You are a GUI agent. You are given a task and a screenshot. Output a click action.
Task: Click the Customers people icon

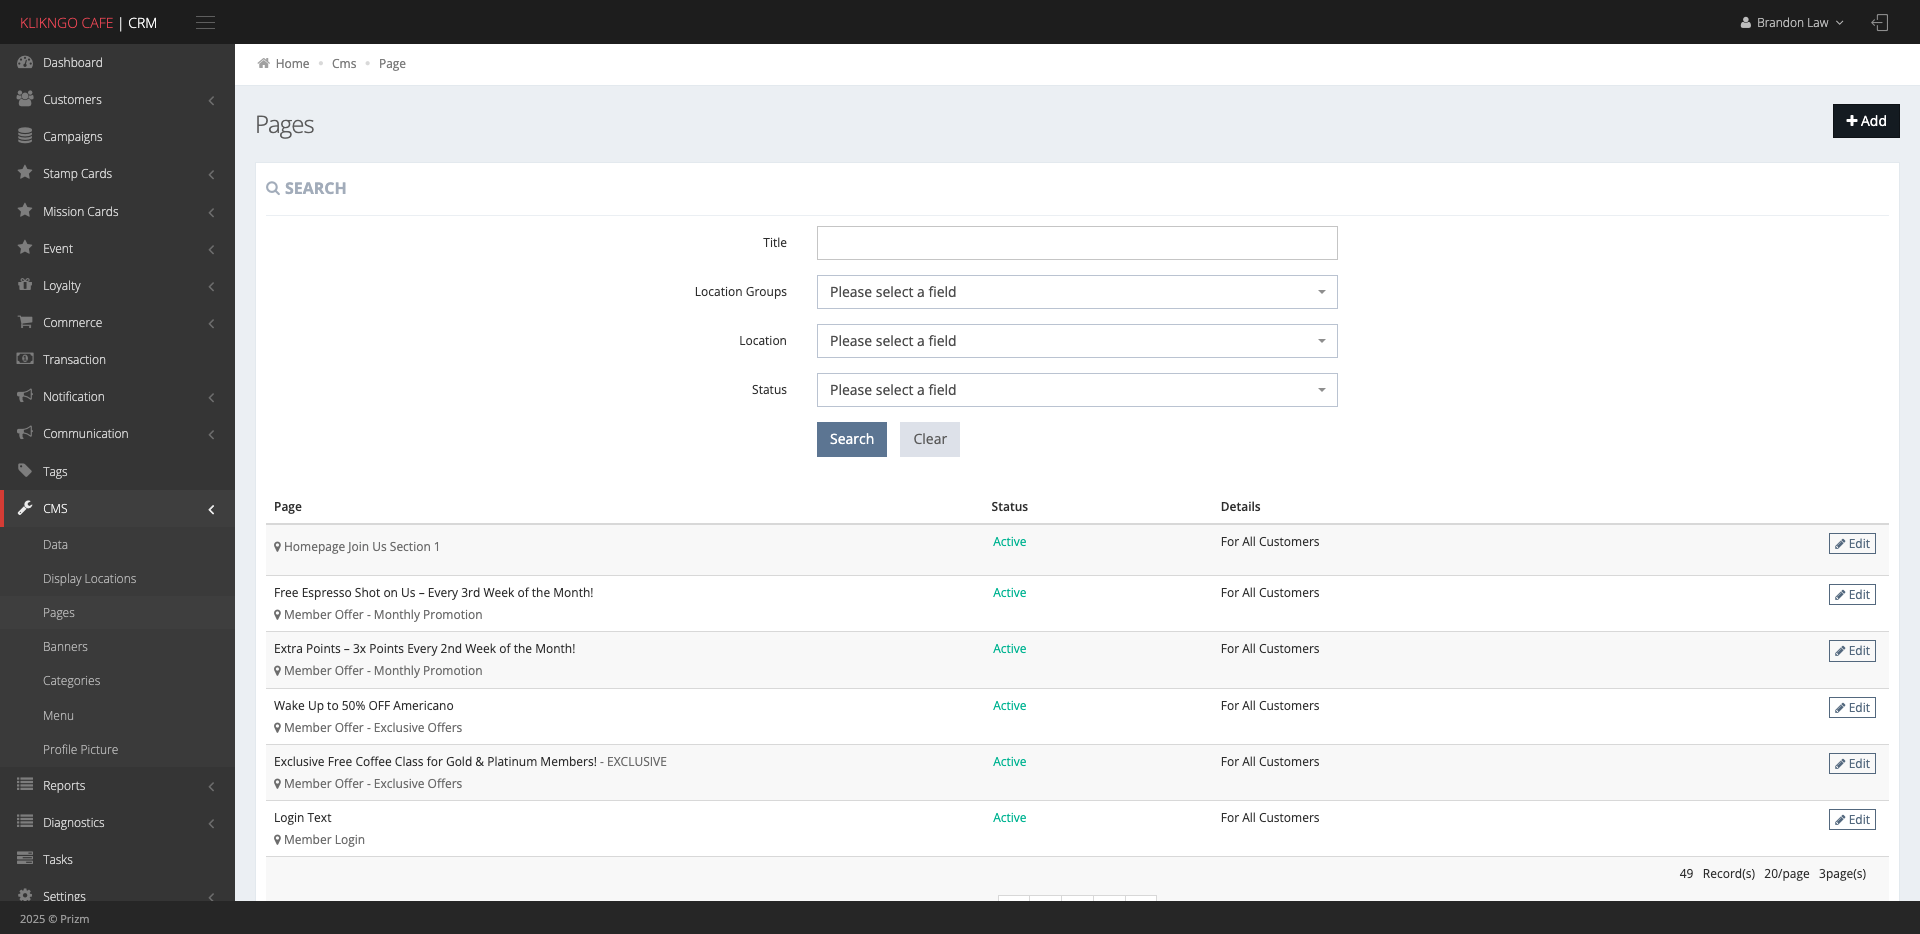[25, 99]
